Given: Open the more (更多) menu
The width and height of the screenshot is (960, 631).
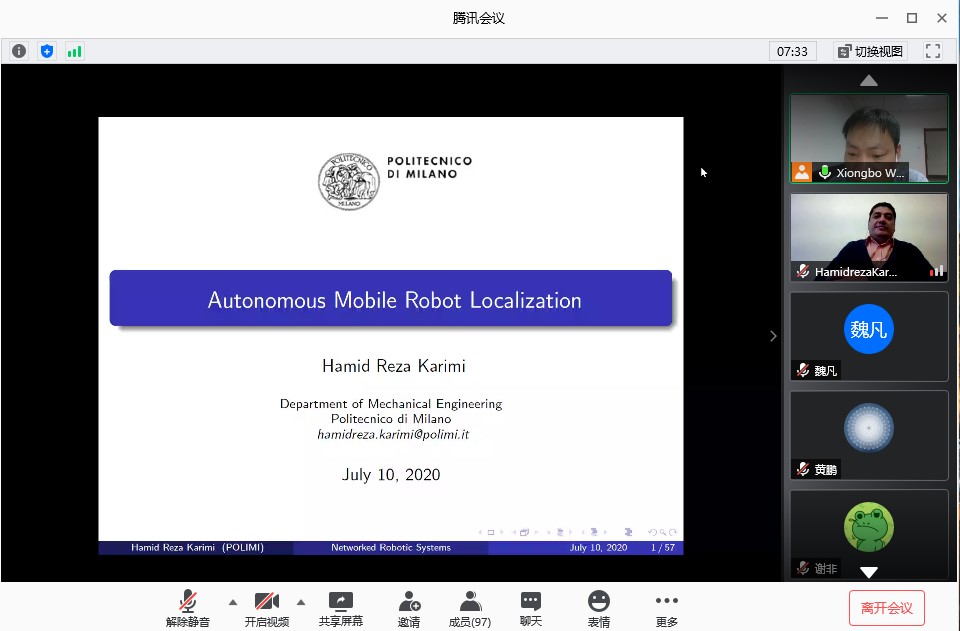Looking at the screenshot, I should (x=666, y=607).
